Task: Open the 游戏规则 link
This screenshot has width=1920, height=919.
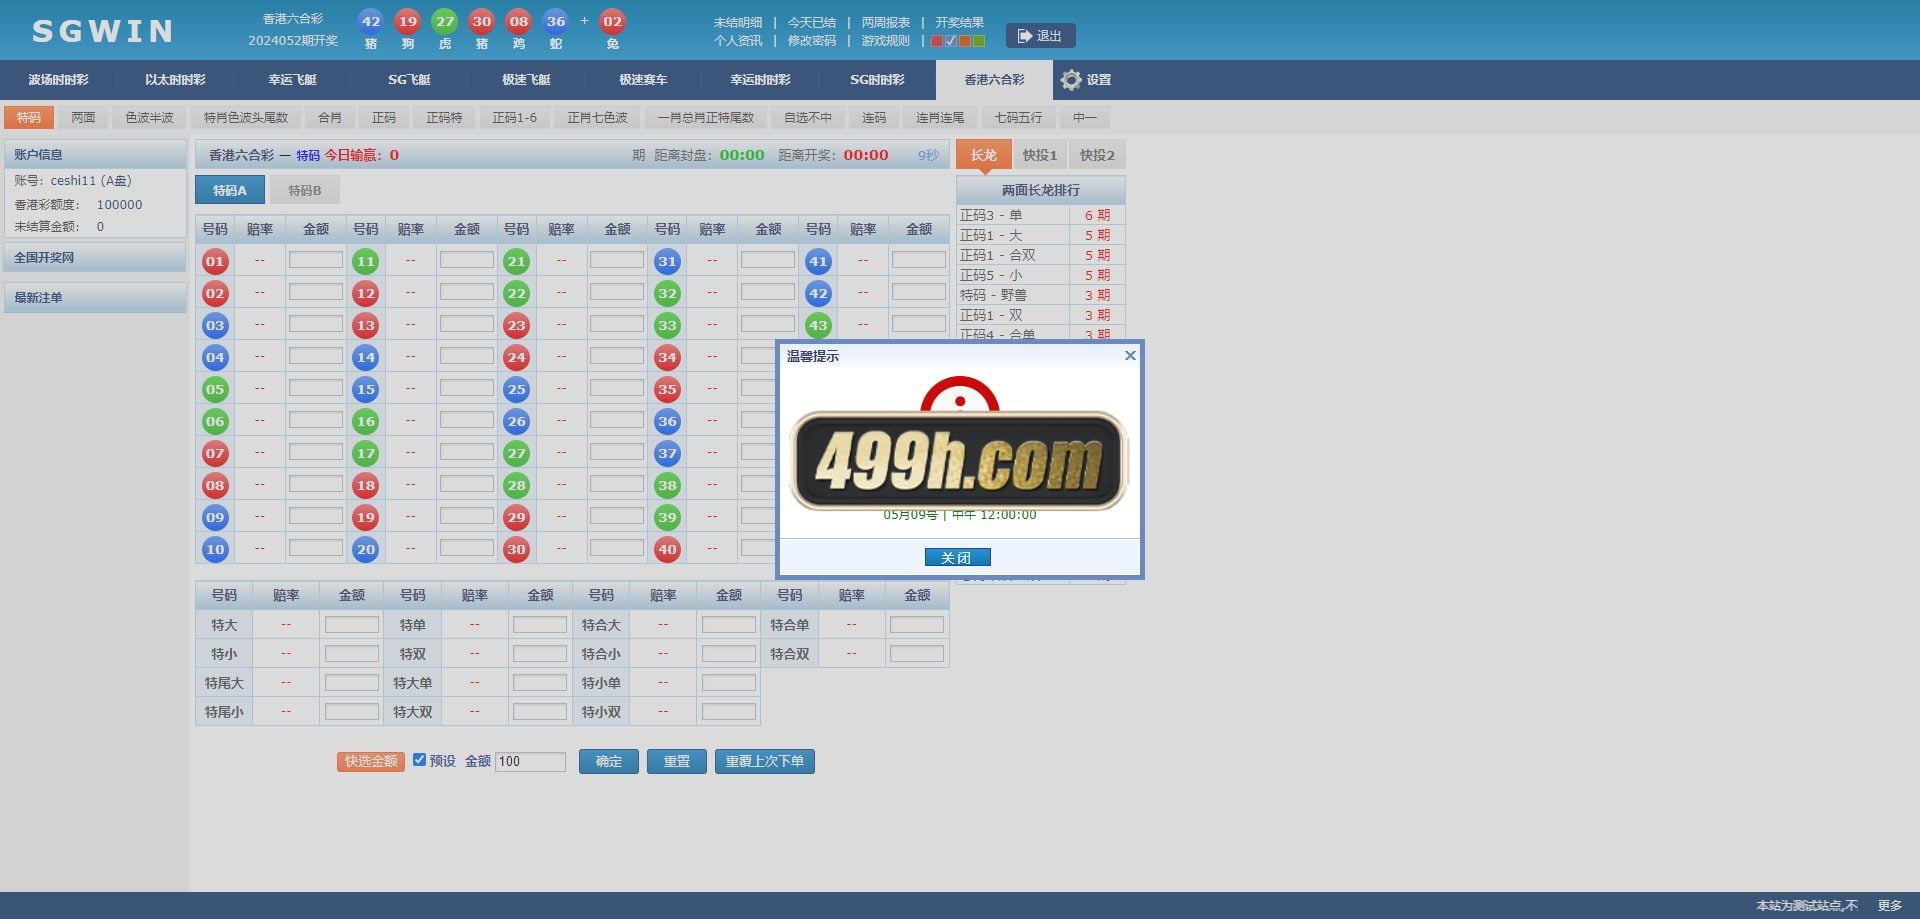Action: click(x=886, y=41)
